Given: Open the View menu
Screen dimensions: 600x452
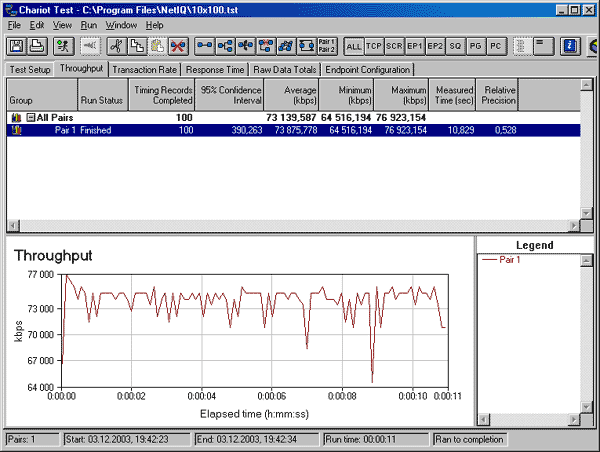Looking at the screenshot, I should click(62, 25).
